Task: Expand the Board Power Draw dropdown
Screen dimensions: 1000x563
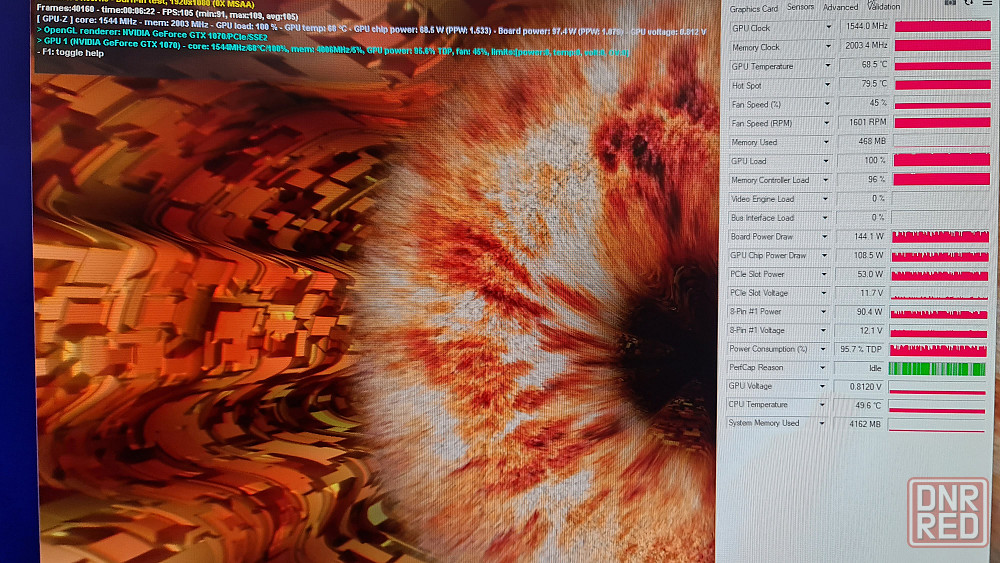Action: (827, 237)
